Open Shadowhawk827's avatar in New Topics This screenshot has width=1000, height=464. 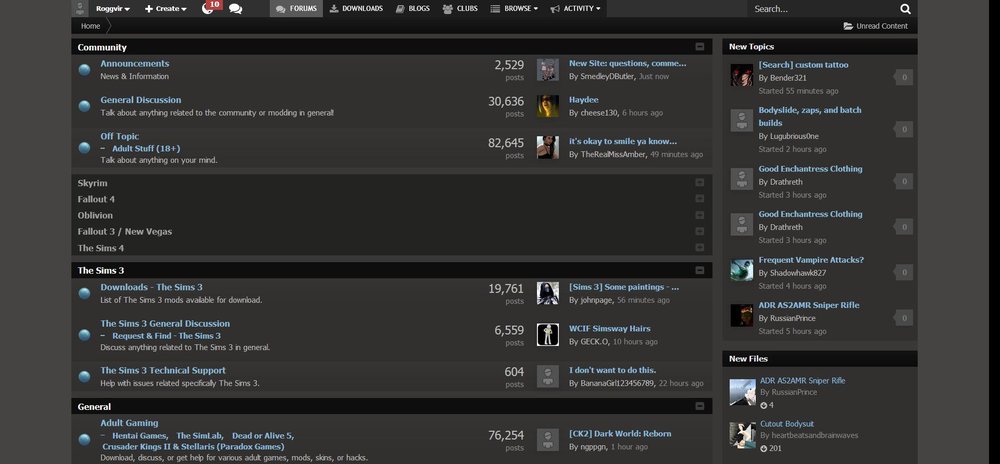pos(742,270)
